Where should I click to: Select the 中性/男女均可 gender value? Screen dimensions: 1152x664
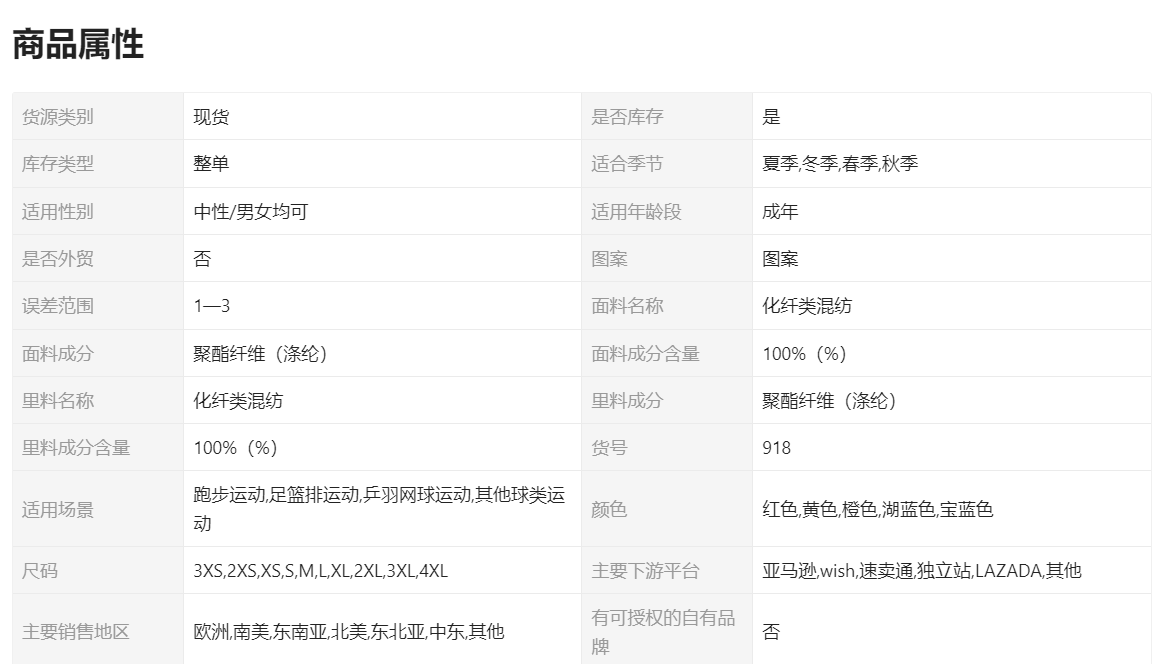pyautogui.click(x=250, y=212)
